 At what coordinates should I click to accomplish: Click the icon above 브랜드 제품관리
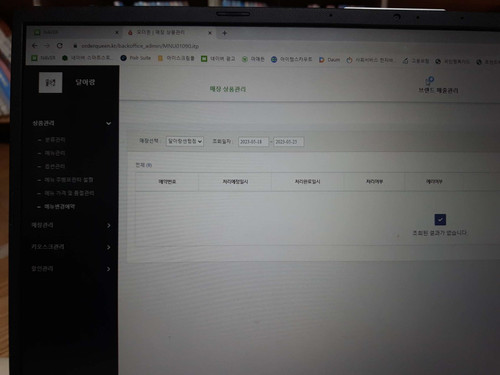click(429, 80)
